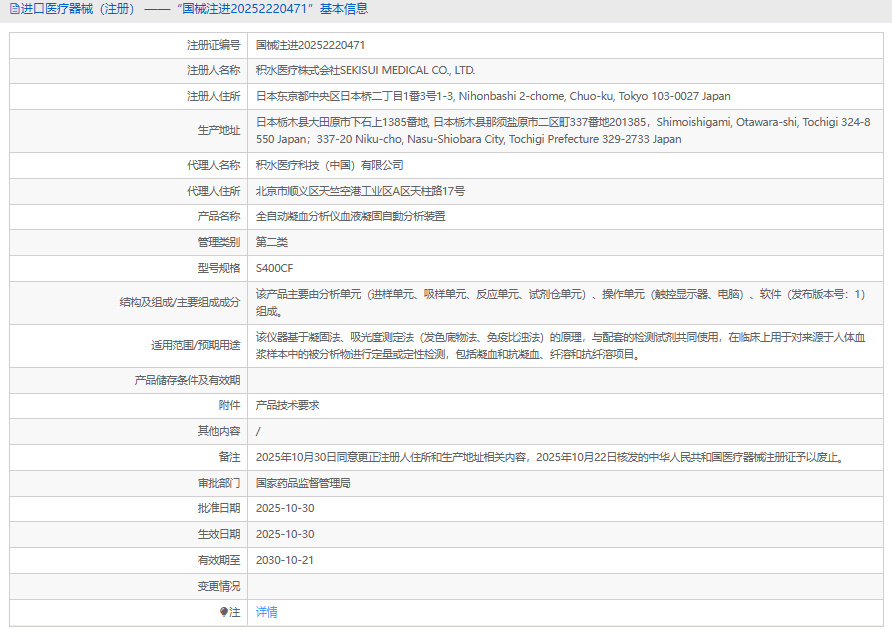Click registrant name SEKISUI MEDICAL CO., LTD.
Screen dimensions: 892x630
click(x=365, y=71)
